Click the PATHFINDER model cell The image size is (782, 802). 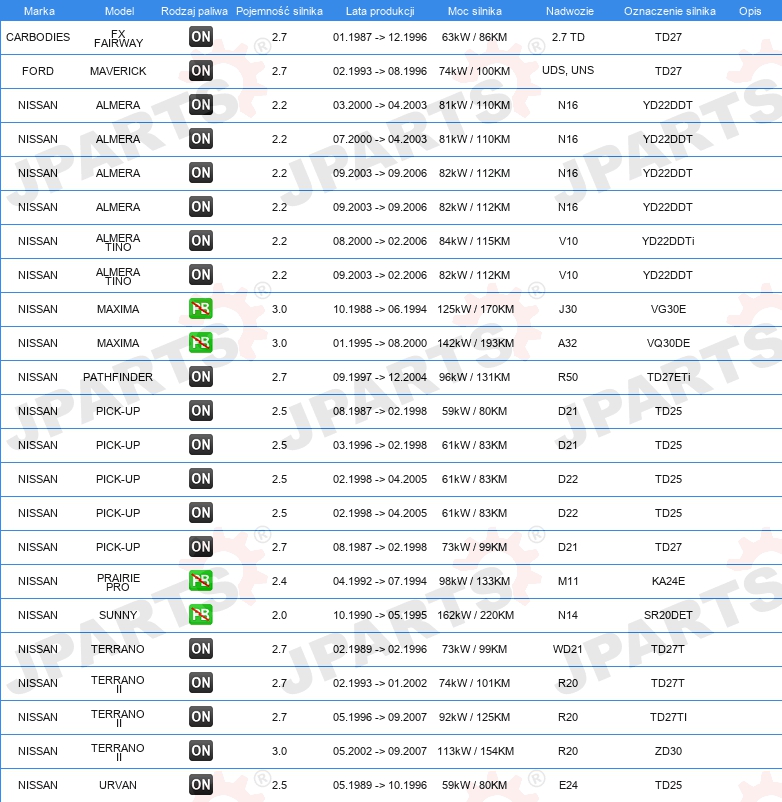click(x=118, y=377)
